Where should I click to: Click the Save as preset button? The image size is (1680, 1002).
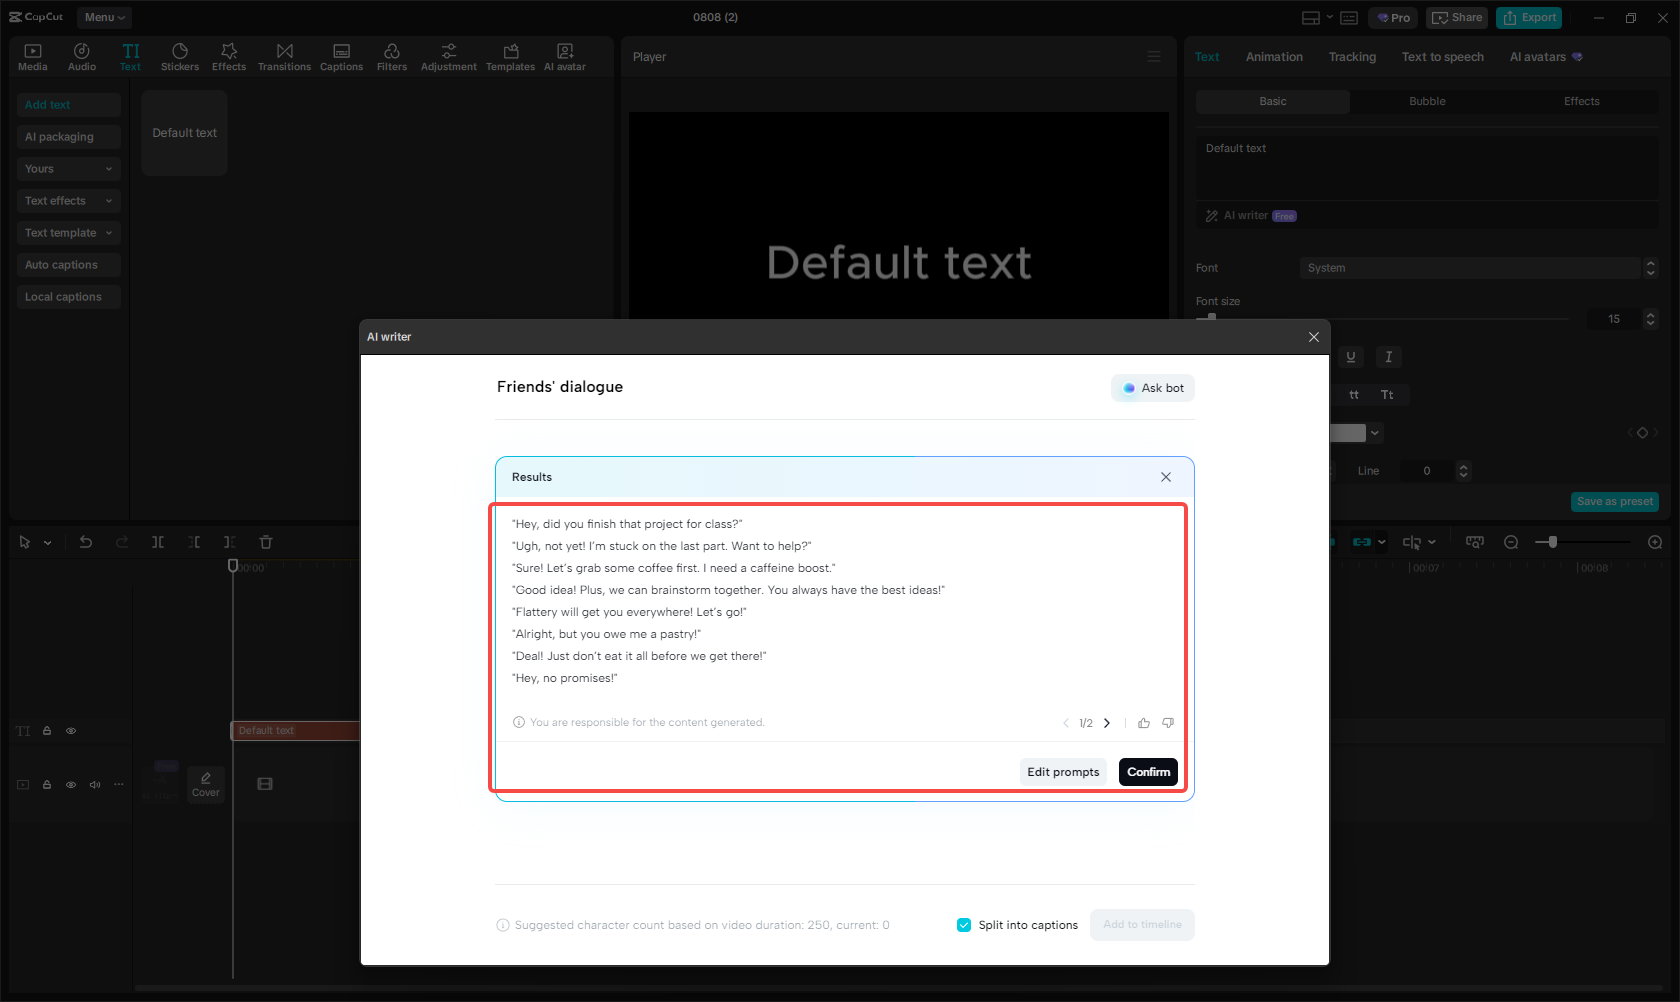click(x=1615, y=502)
